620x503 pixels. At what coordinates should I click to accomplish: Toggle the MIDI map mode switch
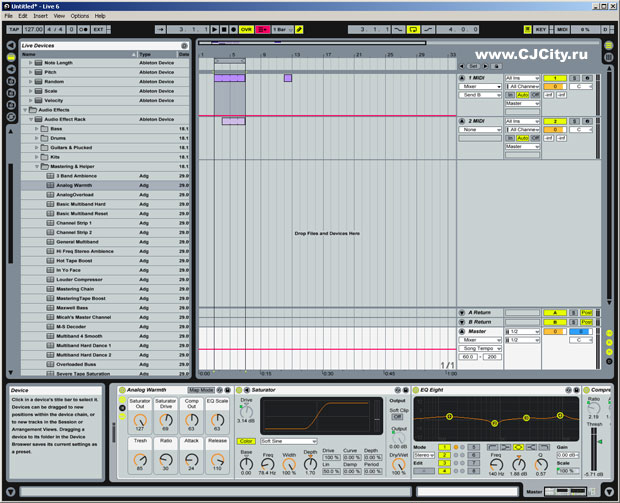(x=562, y=29)
